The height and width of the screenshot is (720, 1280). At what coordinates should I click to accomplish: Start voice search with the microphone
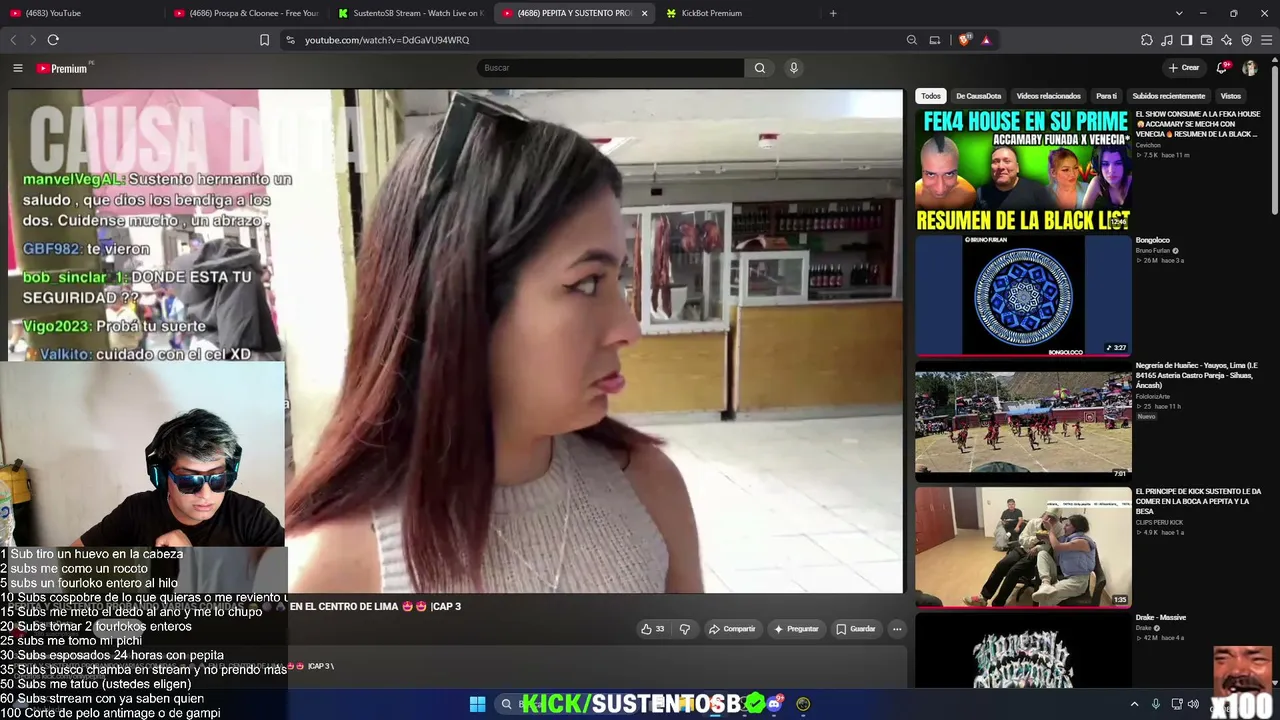tap(794, 68)
